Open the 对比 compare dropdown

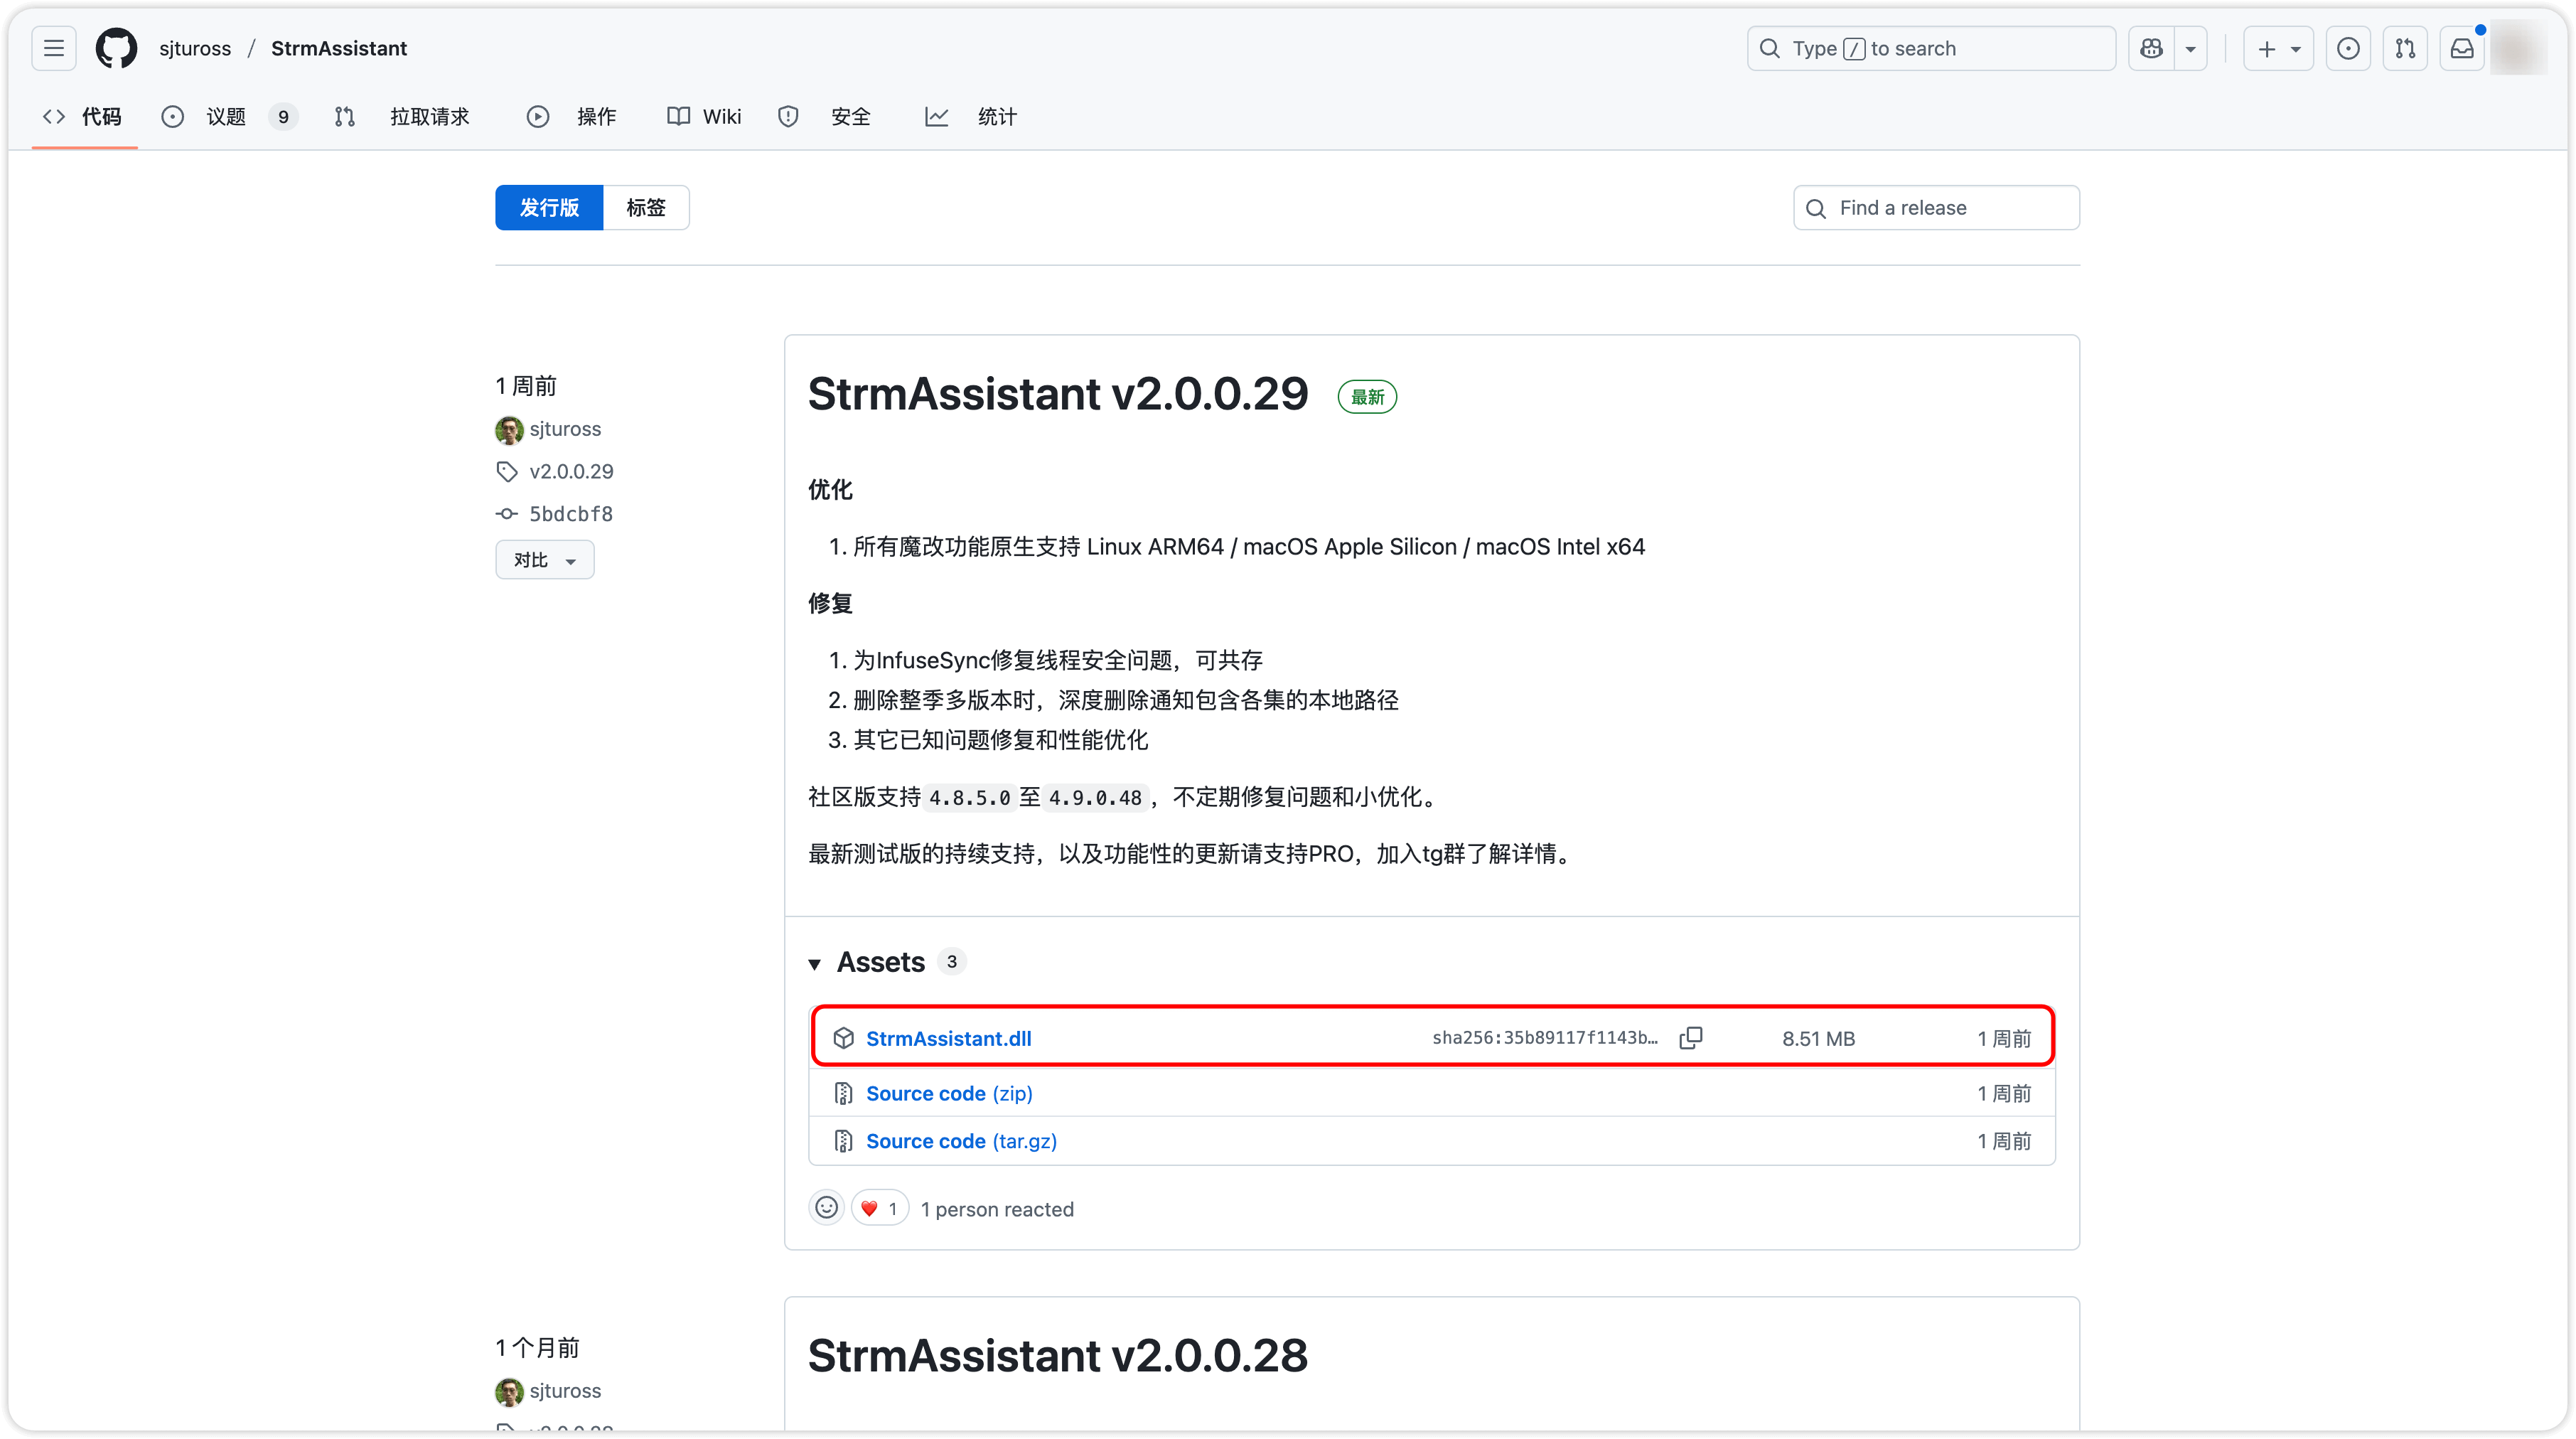pos(544,560)
